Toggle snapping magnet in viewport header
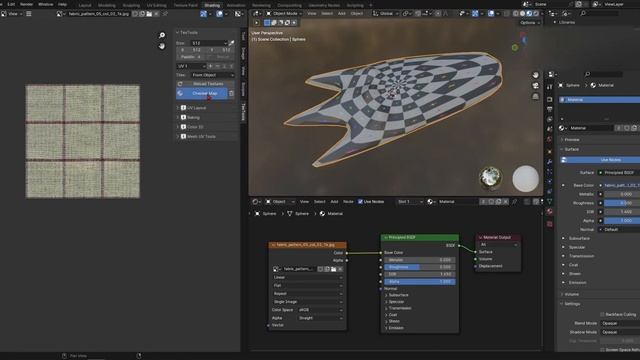 tap(418, 13)
